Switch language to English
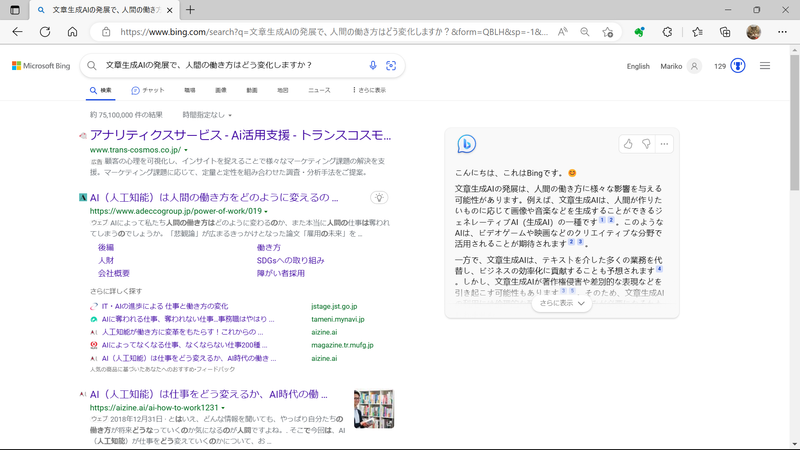The image size is (800, 450). coord(638,66)
